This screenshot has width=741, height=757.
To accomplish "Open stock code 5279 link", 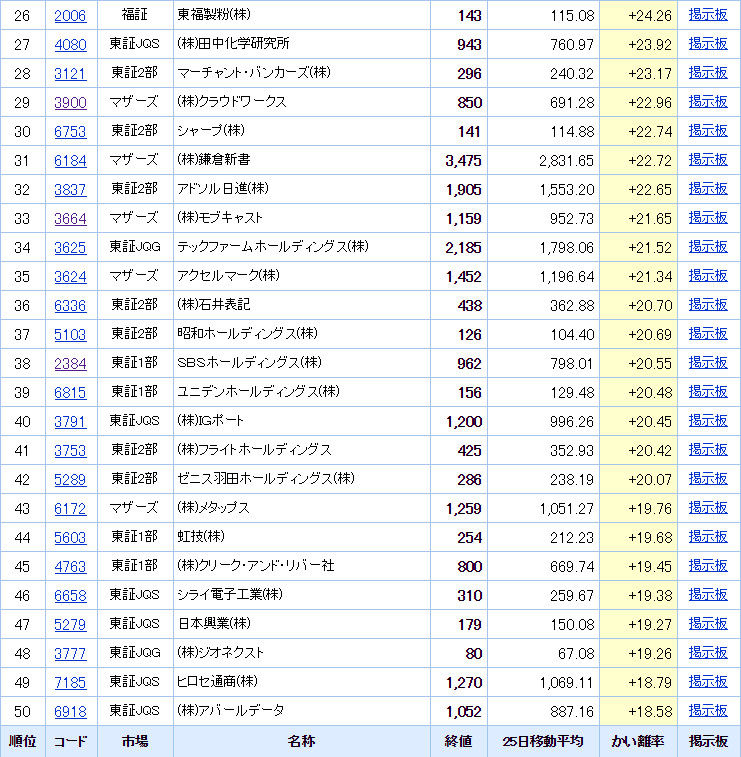I will coord(70,625).
